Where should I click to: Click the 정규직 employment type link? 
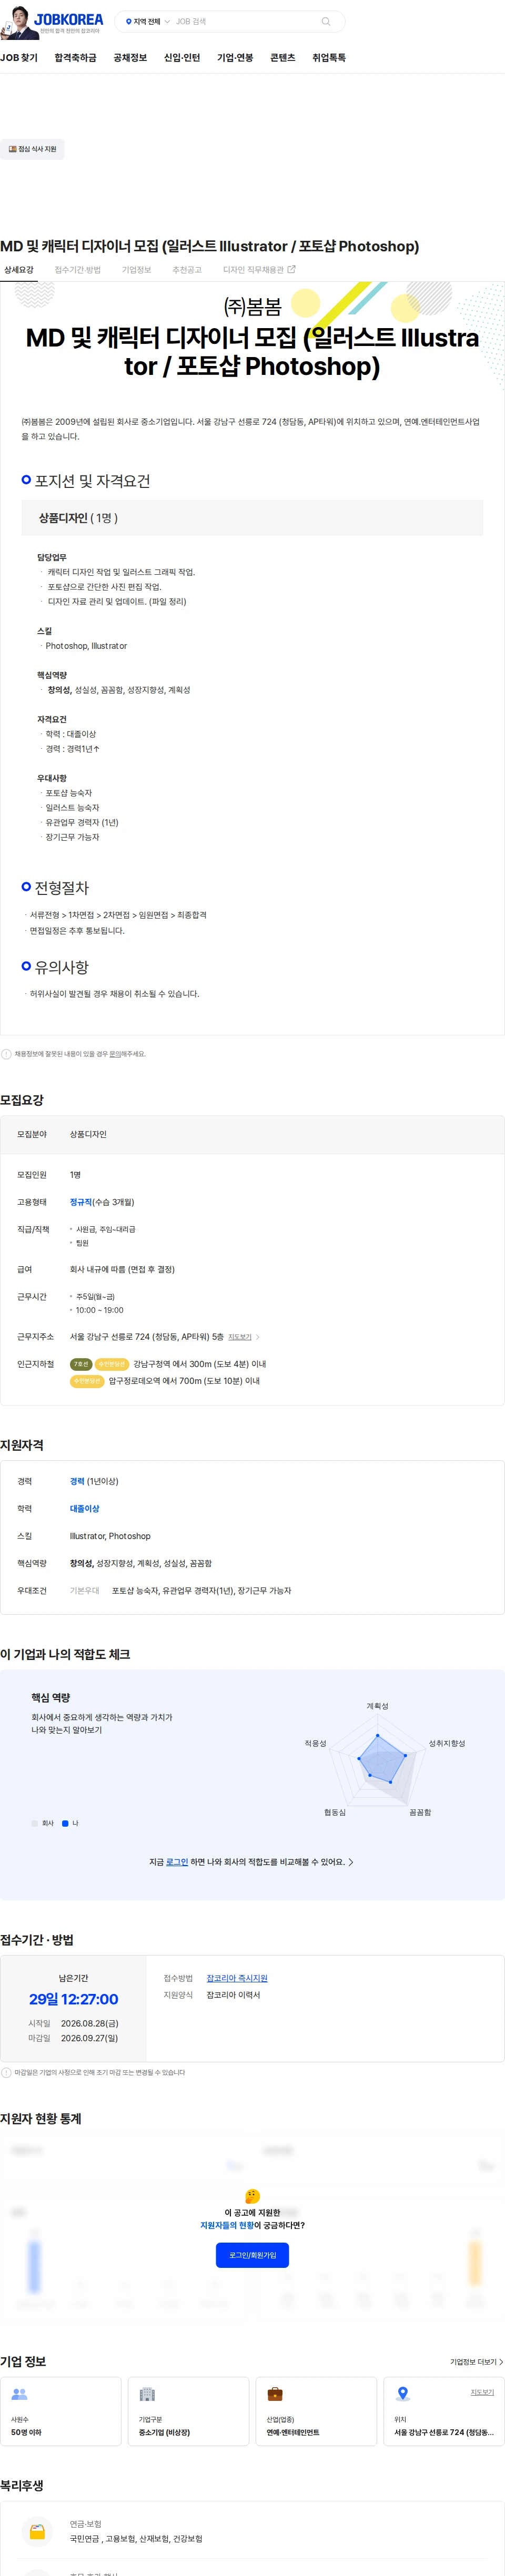click(81, 1202)
